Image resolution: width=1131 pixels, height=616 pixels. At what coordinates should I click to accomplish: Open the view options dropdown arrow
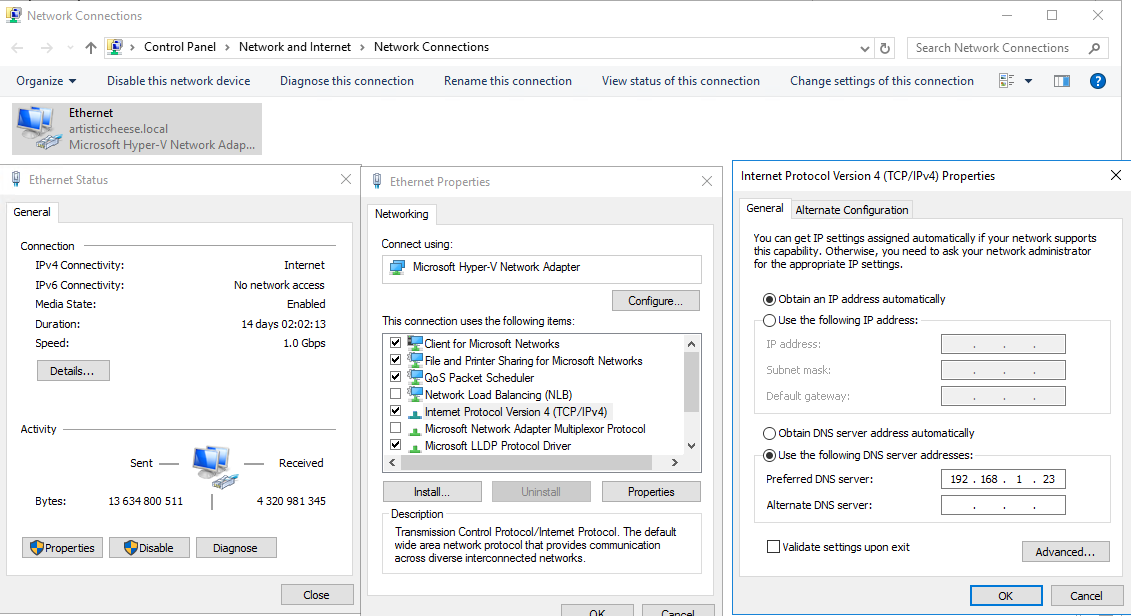pyautogui.click(x=1028, y=81)
